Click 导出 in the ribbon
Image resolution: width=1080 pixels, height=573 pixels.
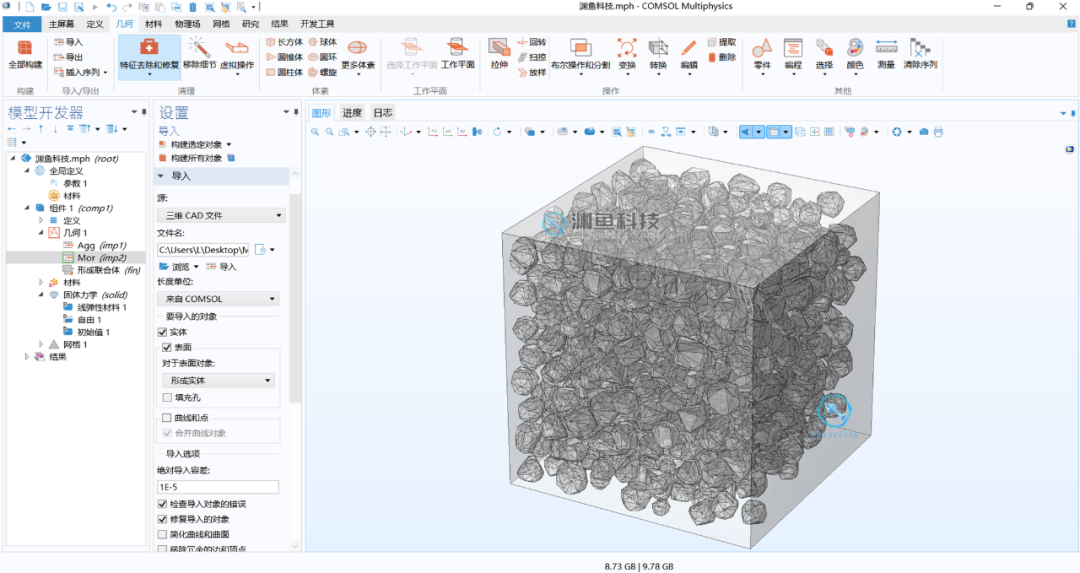[68, 57]
